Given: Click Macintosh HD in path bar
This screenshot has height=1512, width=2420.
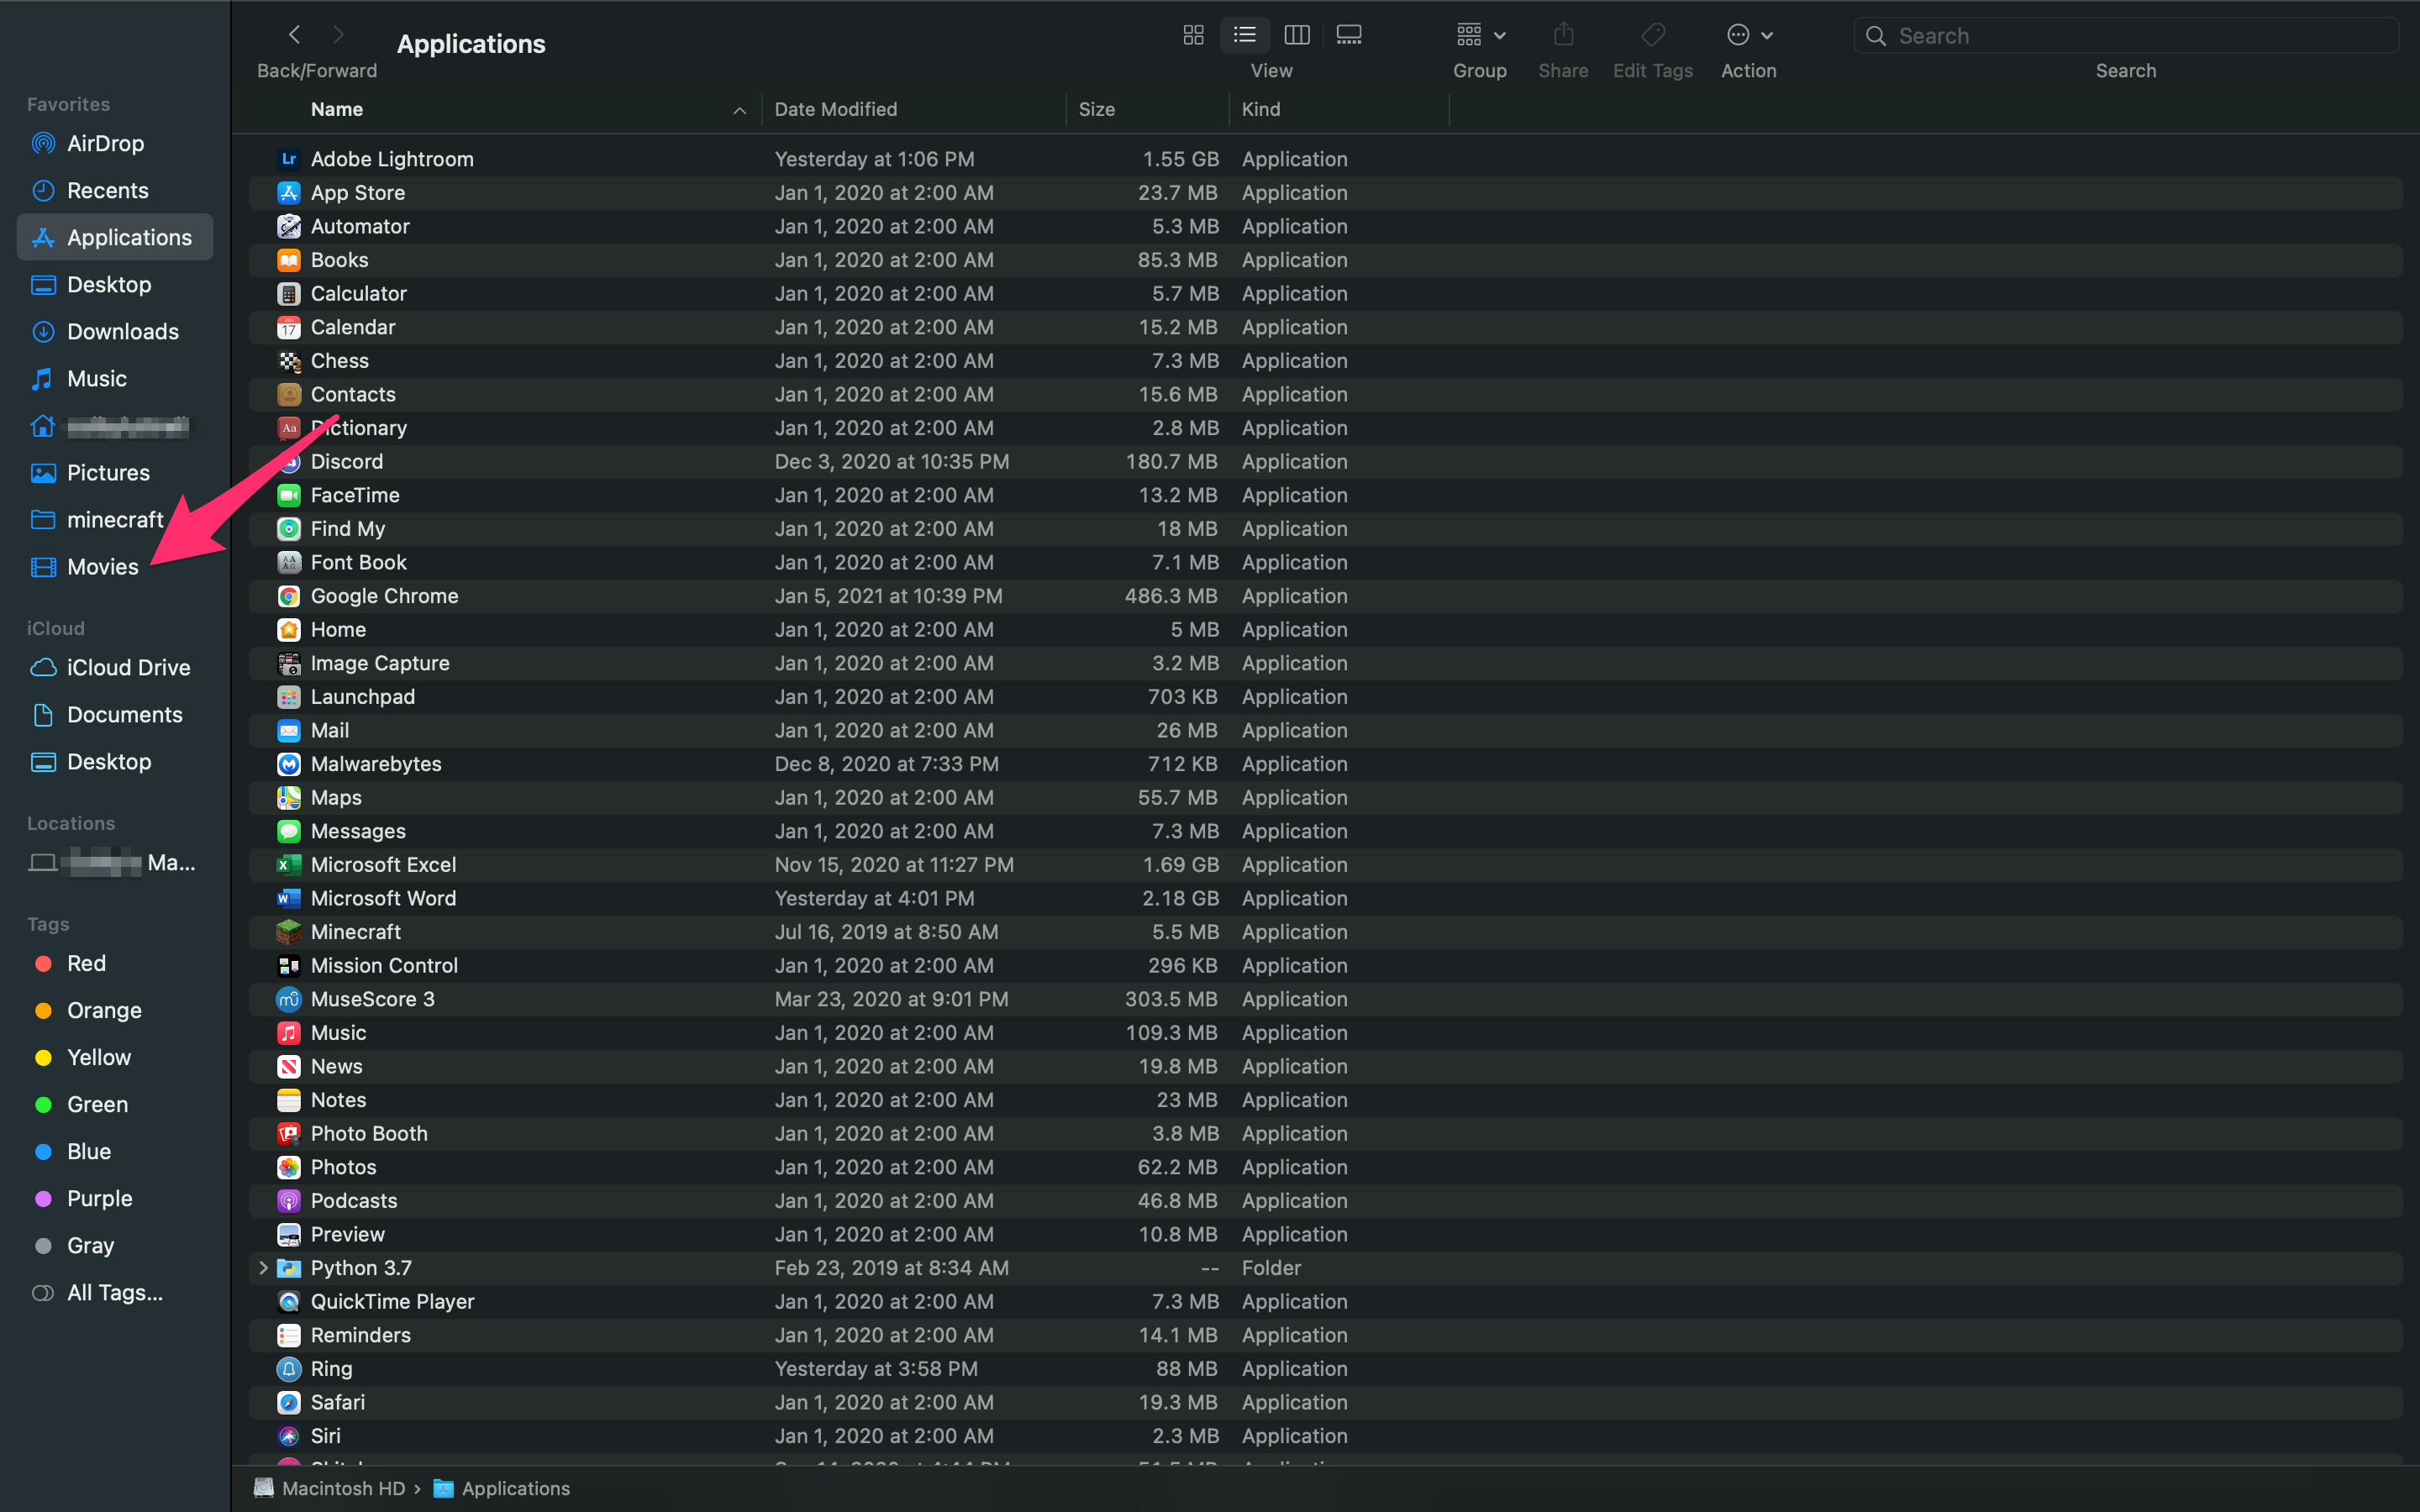Looking at the screenshot, I should tap(343, 1488).
